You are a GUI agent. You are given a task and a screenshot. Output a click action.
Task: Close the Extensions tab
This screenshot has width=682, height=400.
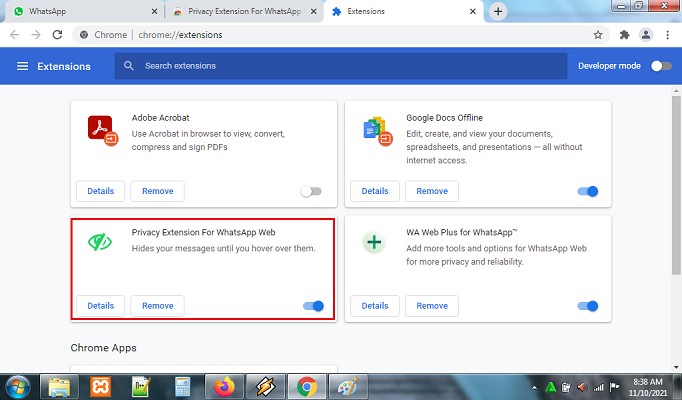(x=473, y=11)
